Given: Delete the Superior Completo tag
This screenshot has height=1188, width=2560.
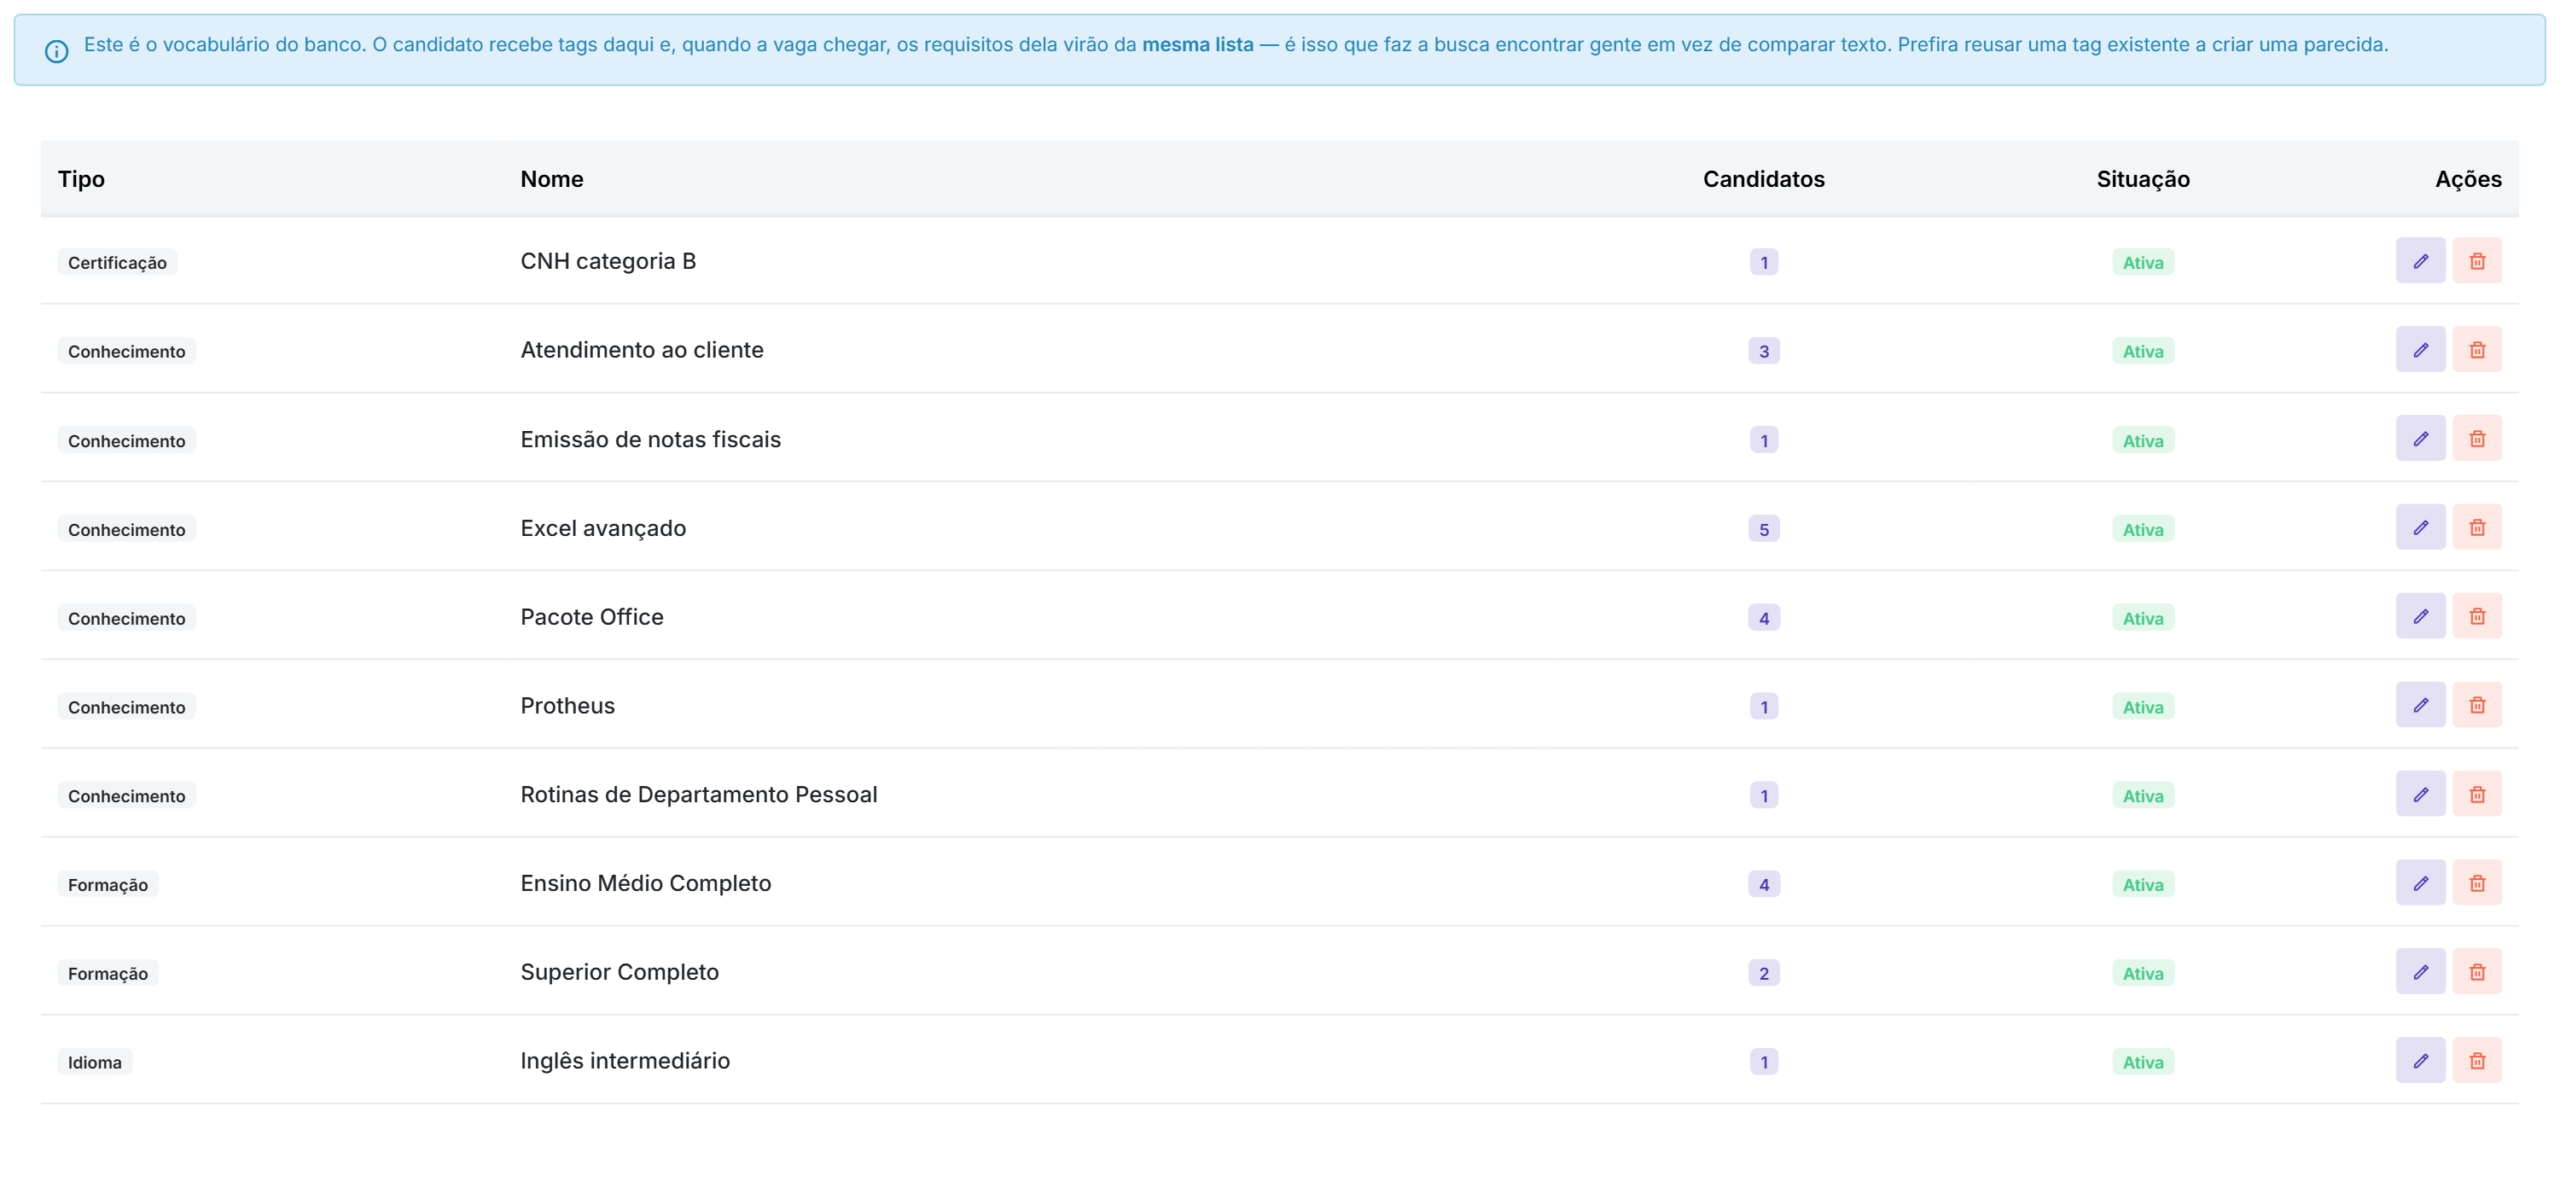Looking at the screenshot, I should point(2477,972).
